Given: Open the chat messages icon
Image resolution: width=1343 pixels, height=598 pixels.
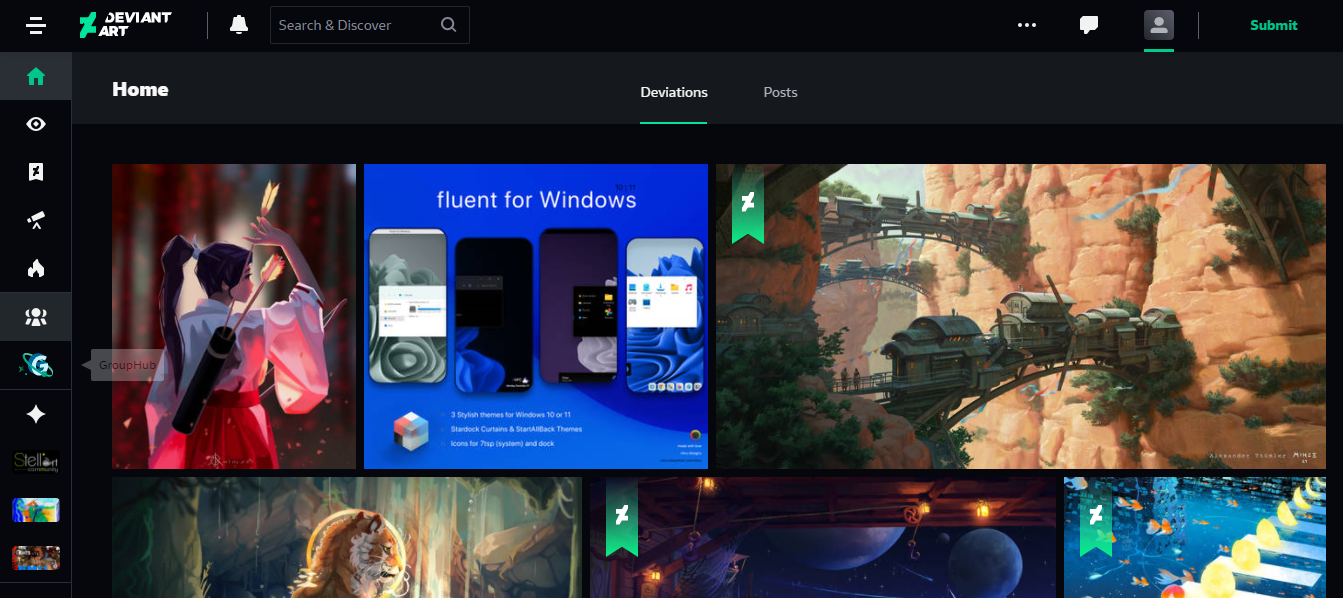Looking at the screenshot, I should point(1089,25).
